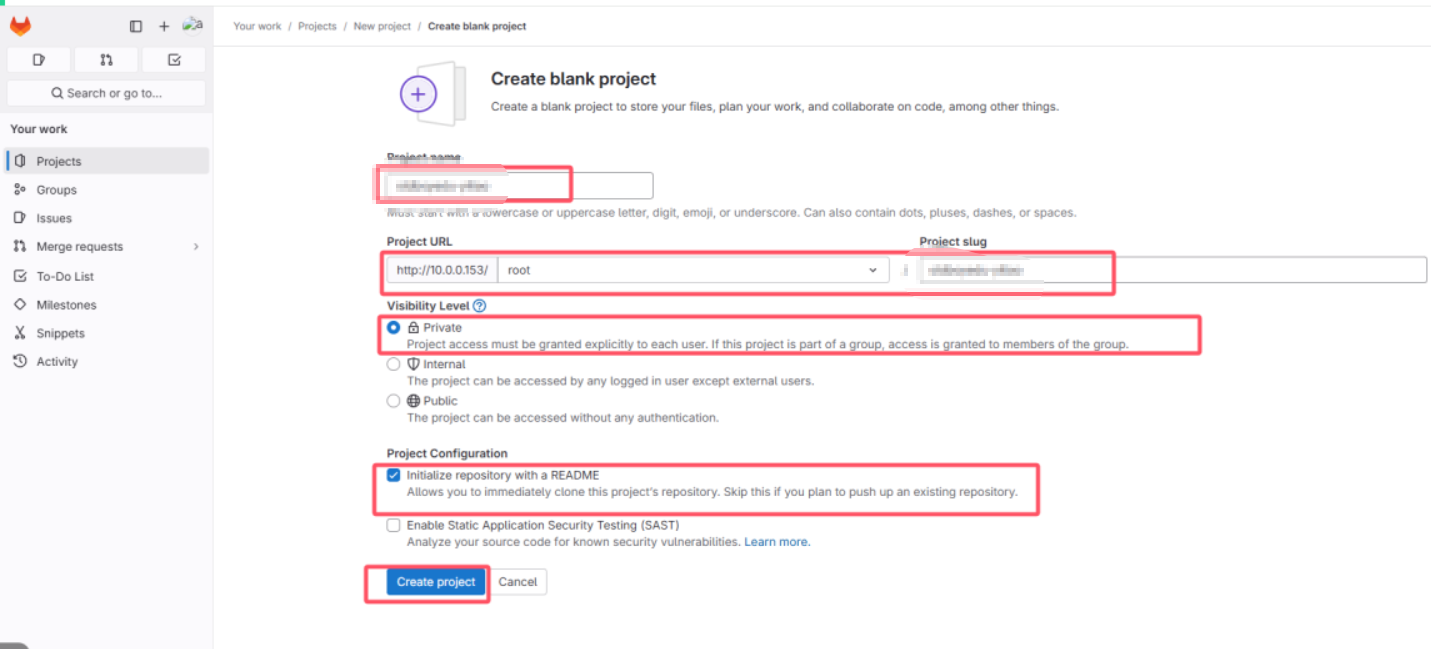Click the Project slug input field
Screen dimensions: 1431x649
1172,270
